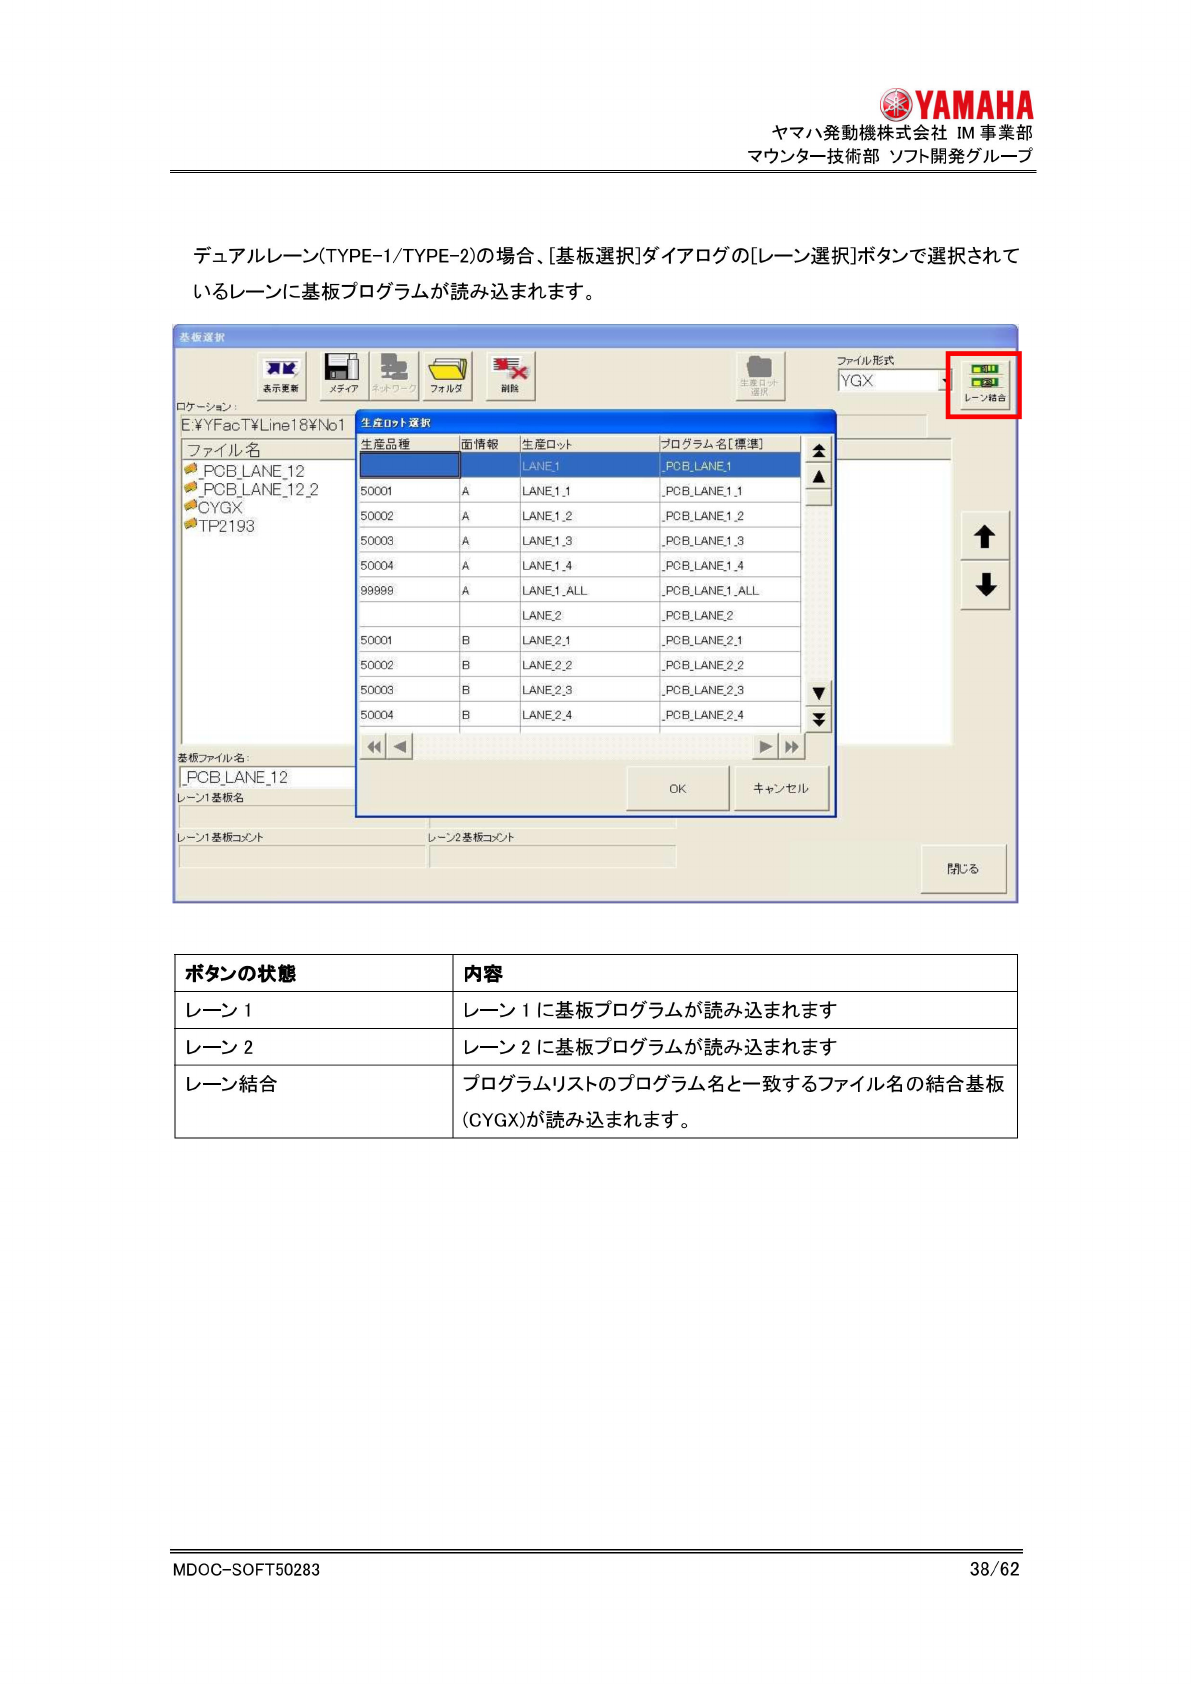Click the 表示更新 refresh icon
The image size is (1191, 1684).
coord(281,376)
